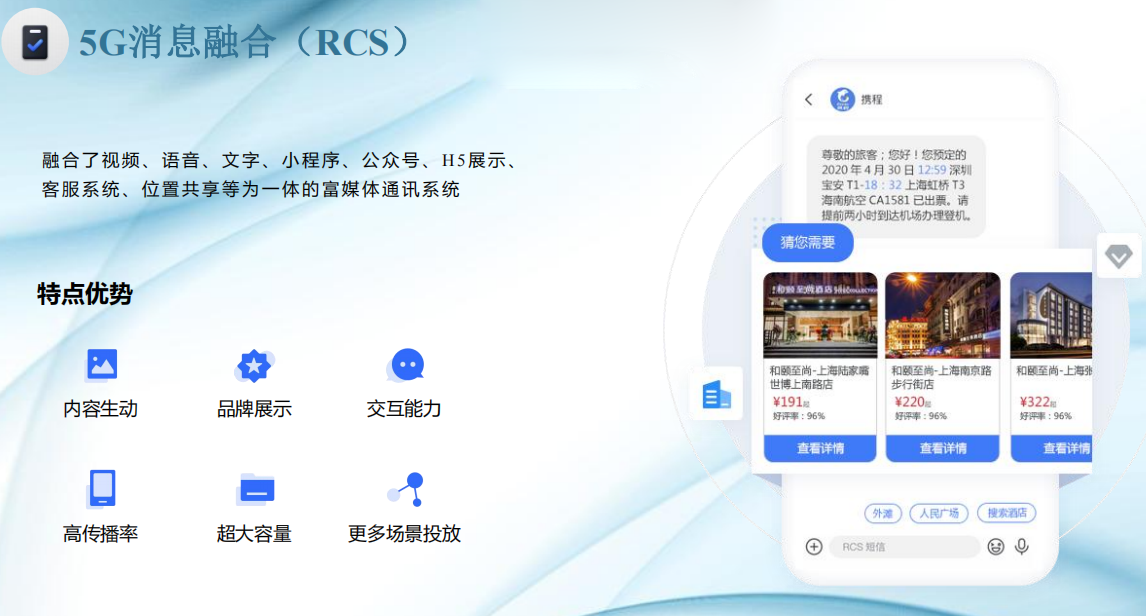Click the ¥322 price text
Image resolution: width=1146 pixels, height=616 pixels.
1037,402
